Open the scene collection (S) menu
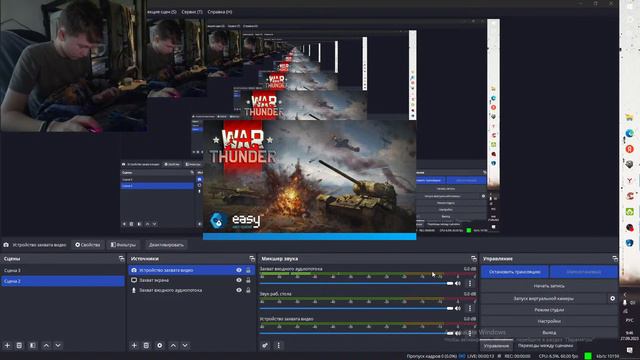The width and height of the screenshot is (640, 360). (x=162, y=12)
